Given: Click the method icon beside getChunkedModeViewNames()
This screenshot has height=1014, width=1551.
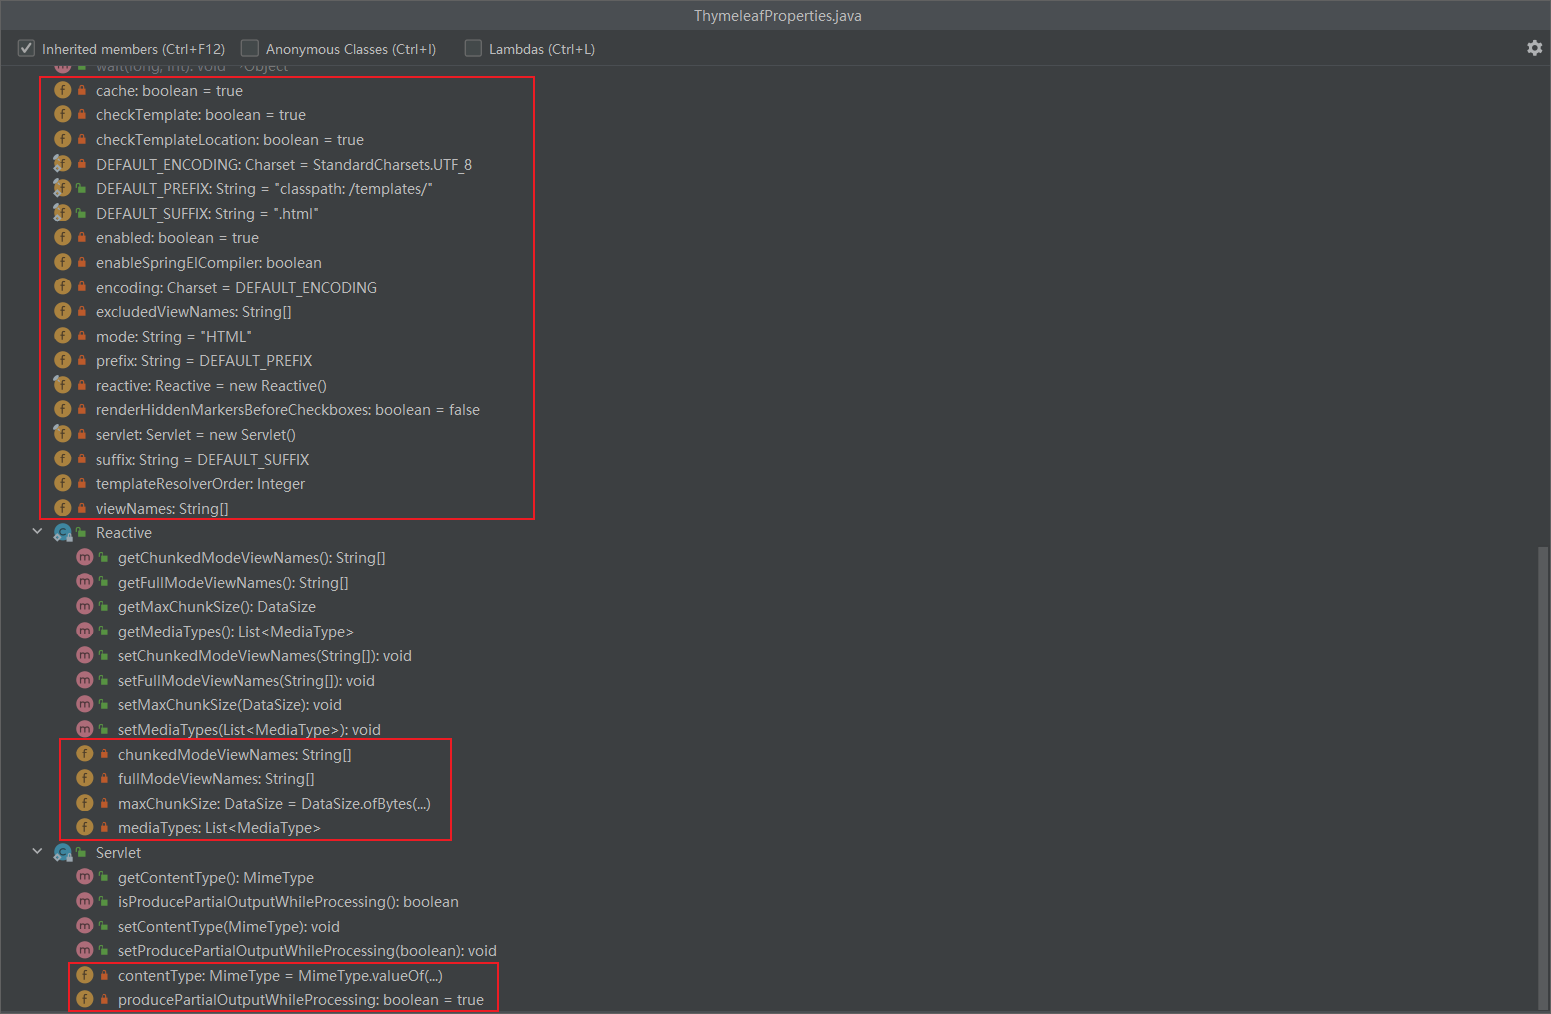Looking at the screenshot, I should (x=85, y=557).
